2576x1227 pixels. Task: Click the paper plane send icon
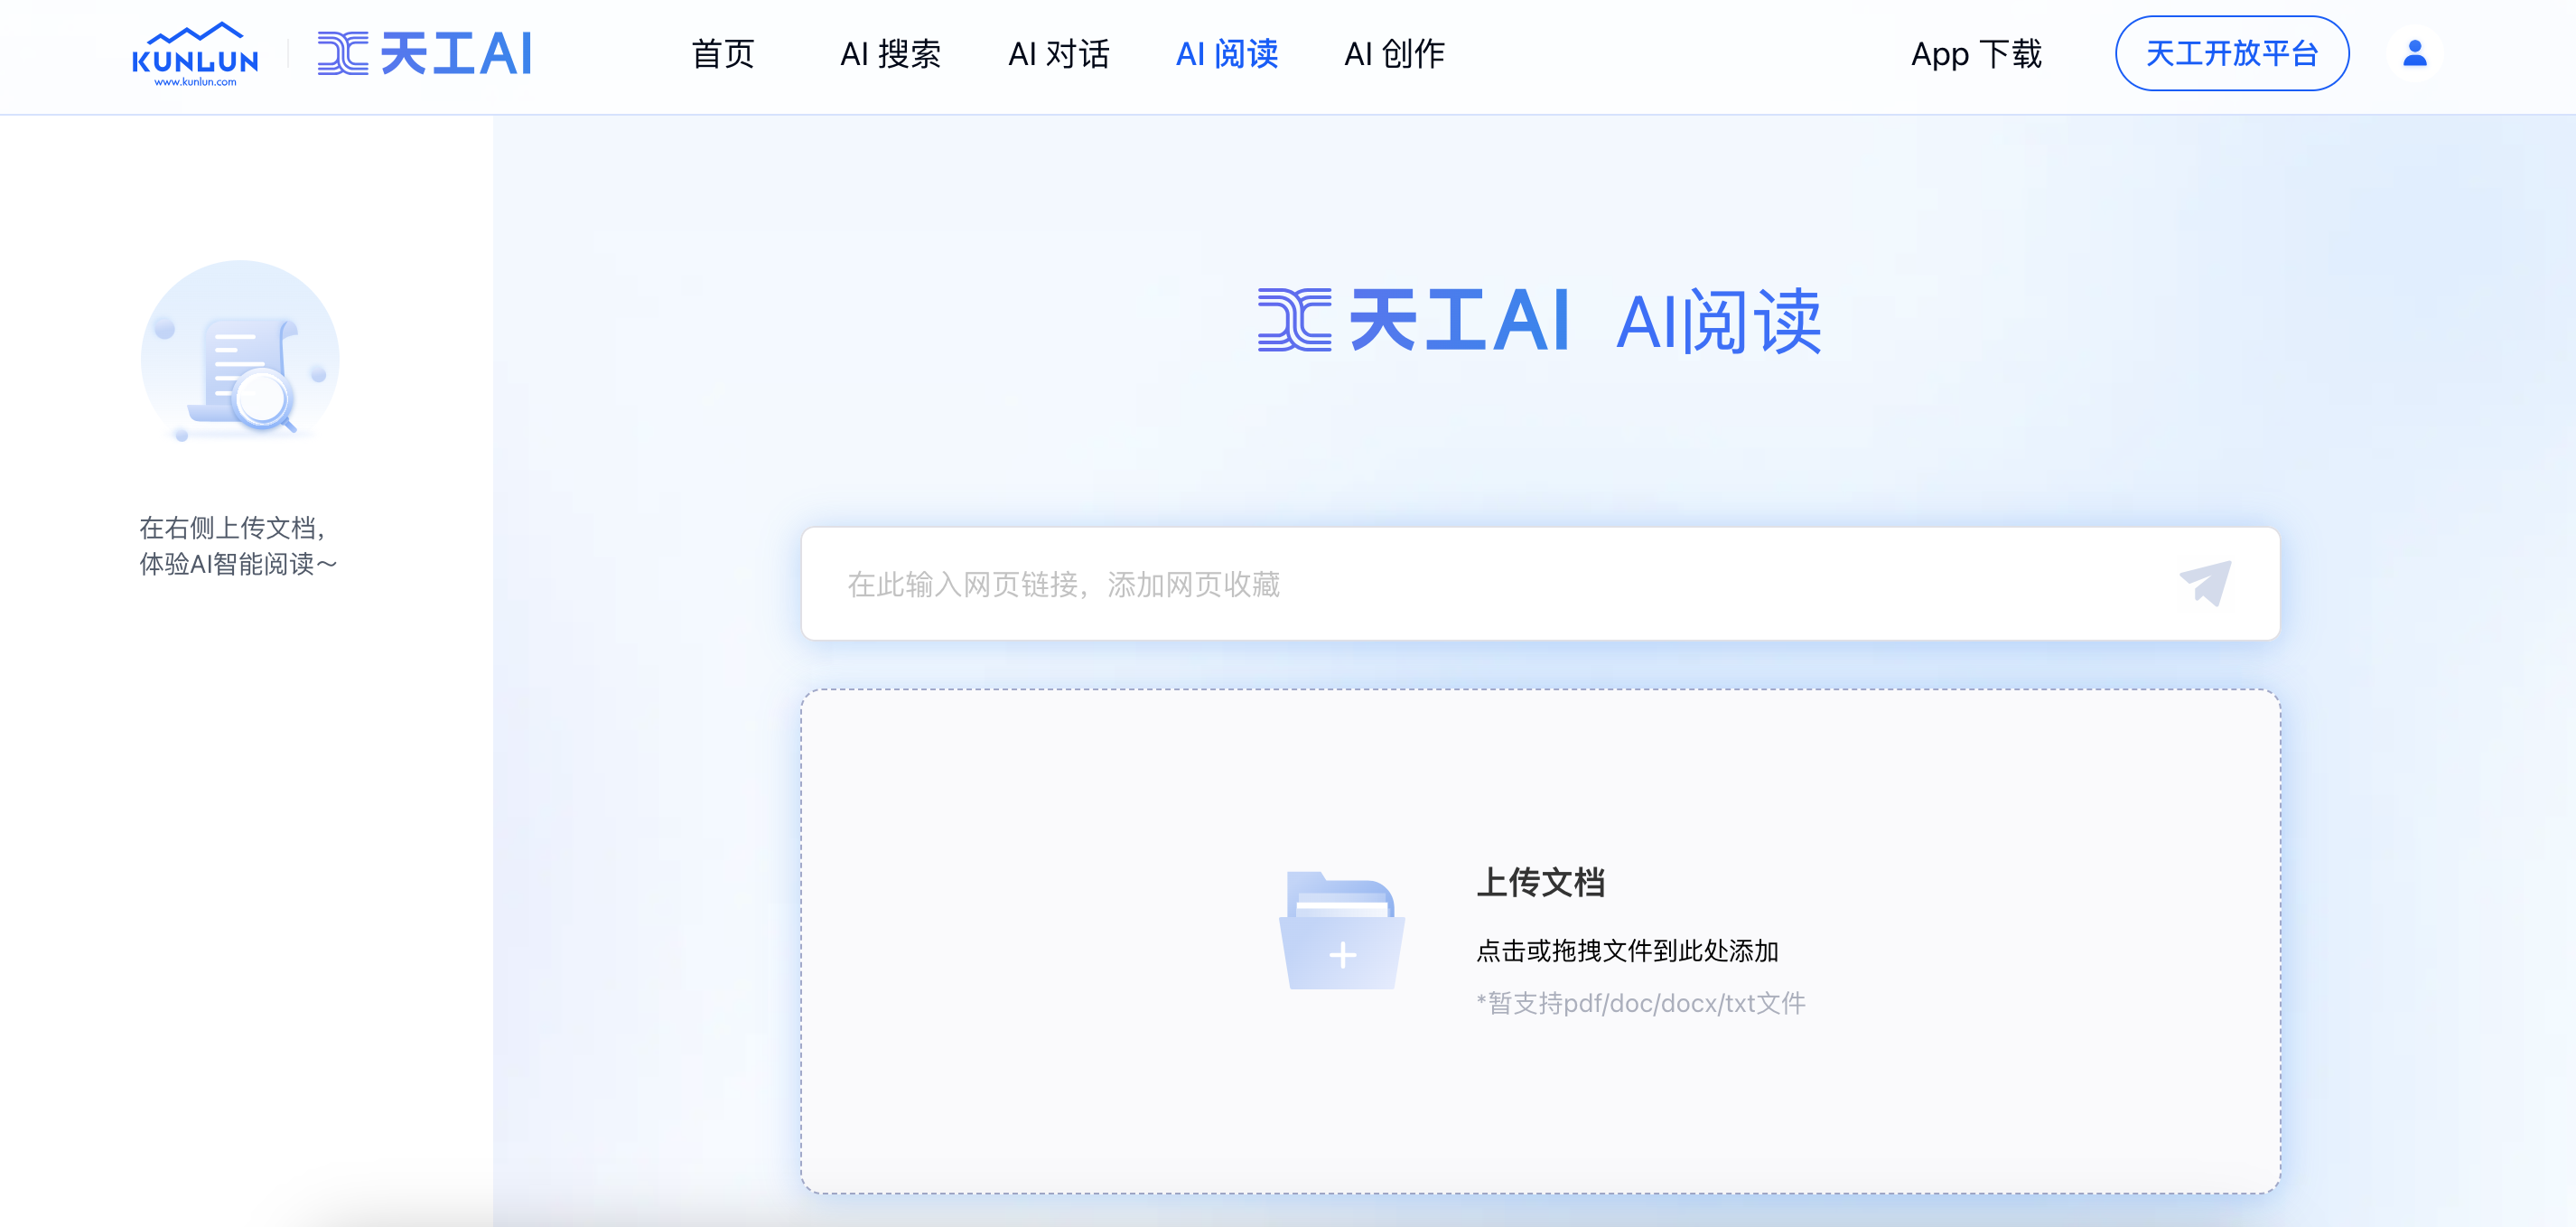(x=2205, y=583)
